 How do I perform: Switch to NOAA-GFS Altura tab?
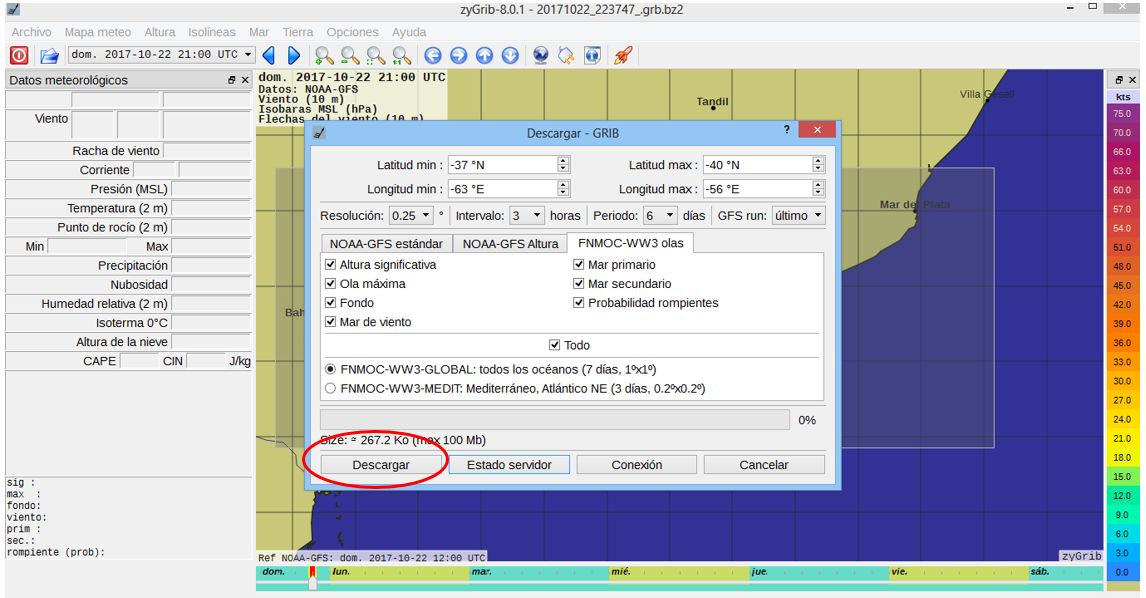pos(510,243)
